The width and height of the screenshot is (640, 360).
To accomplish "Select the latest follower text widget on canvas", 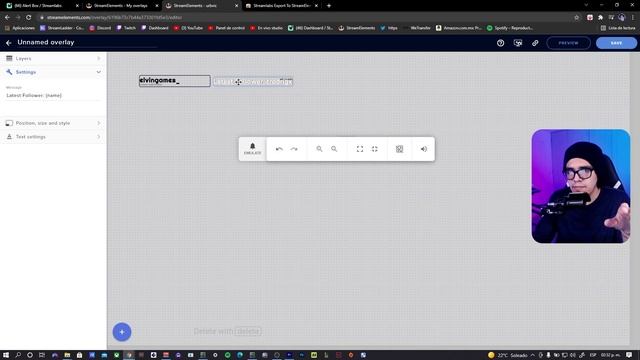I will tap(253, 82).
